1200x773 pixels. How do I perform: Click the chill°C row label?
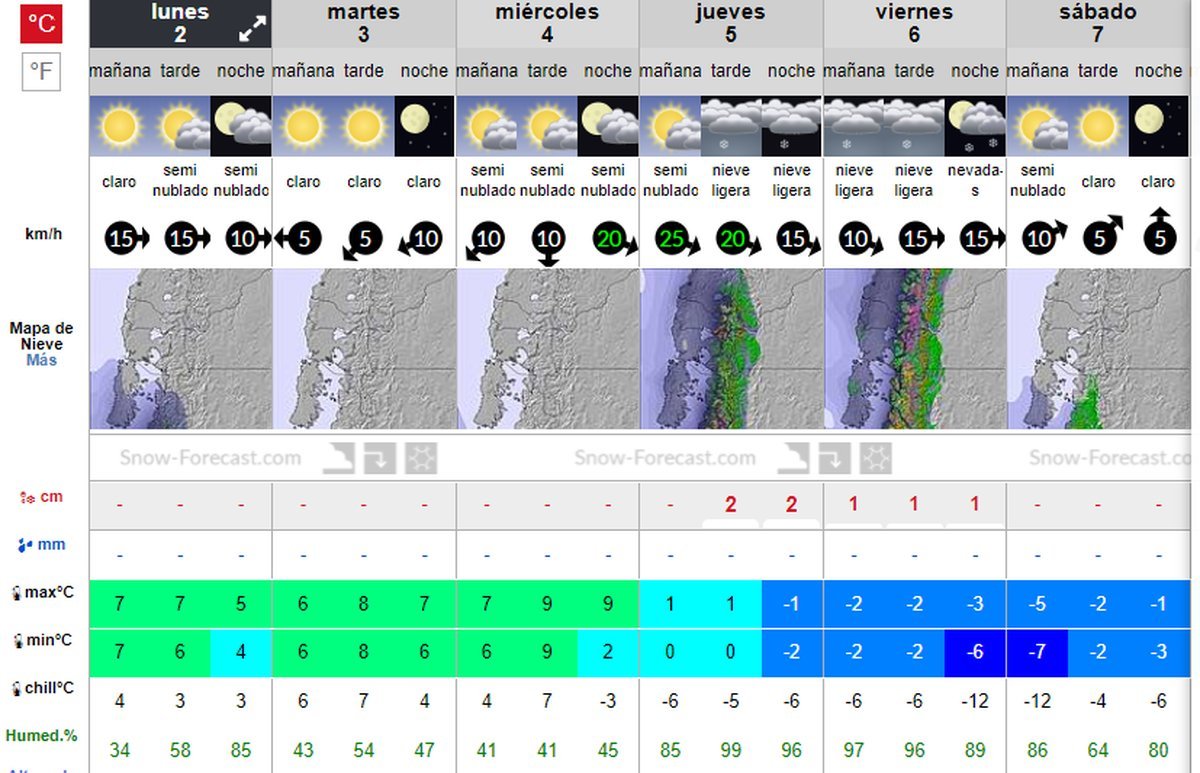[42, 689]
